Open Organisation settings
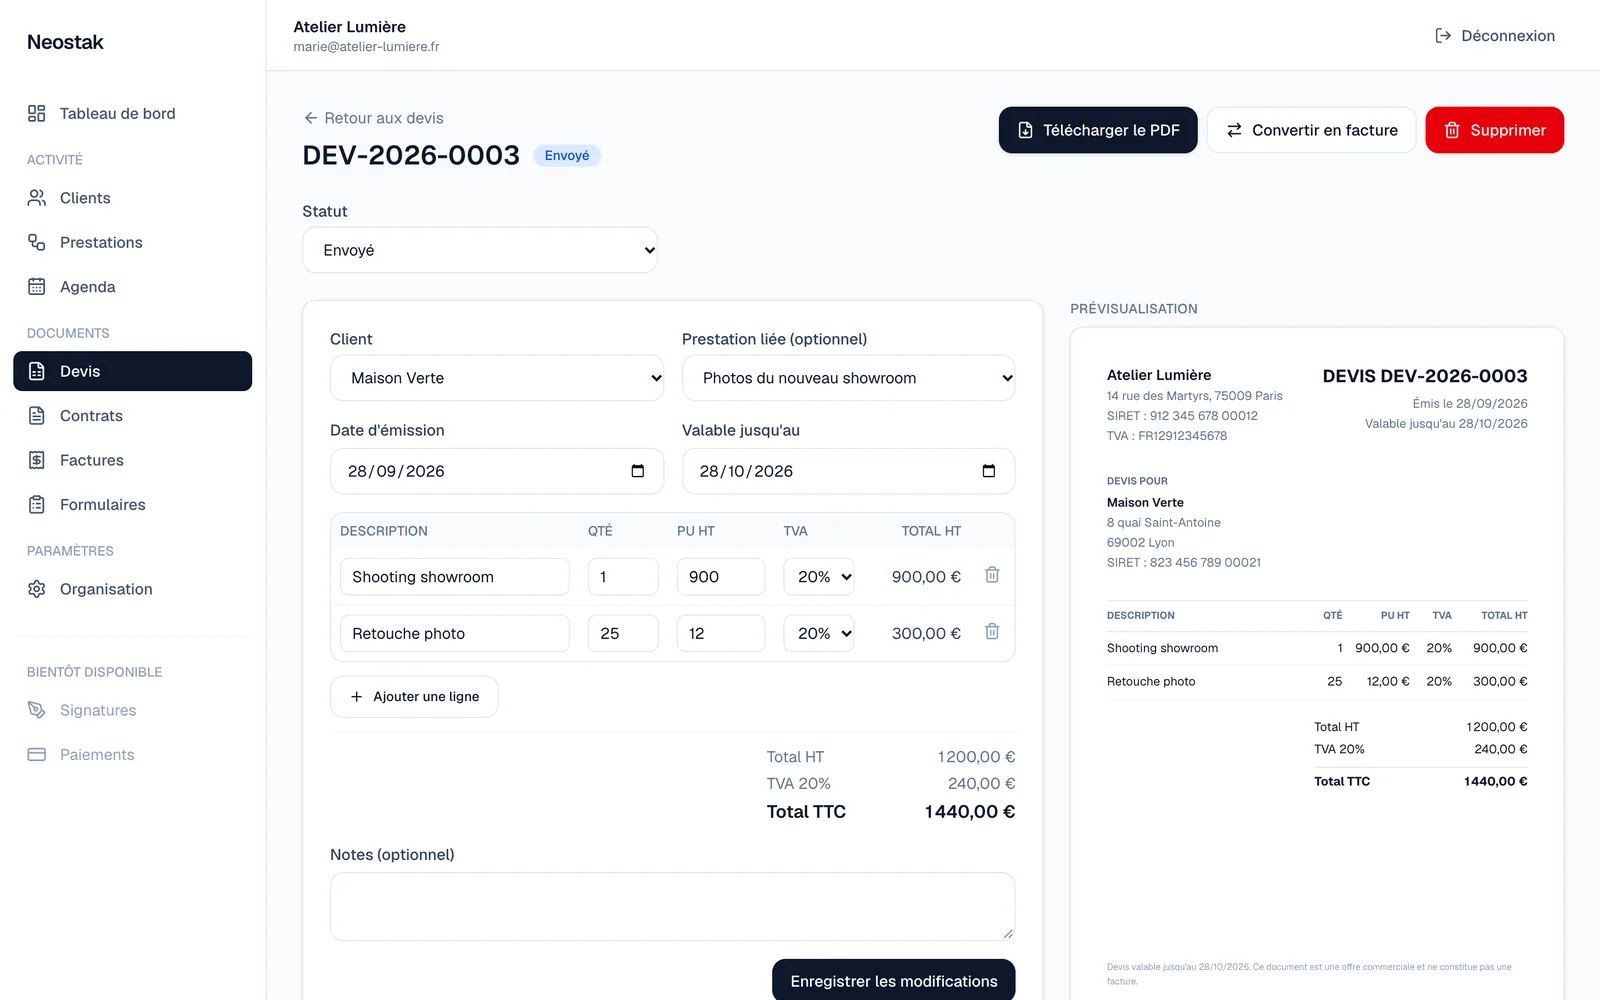Screen dimensions: 1600x1000 132,589
